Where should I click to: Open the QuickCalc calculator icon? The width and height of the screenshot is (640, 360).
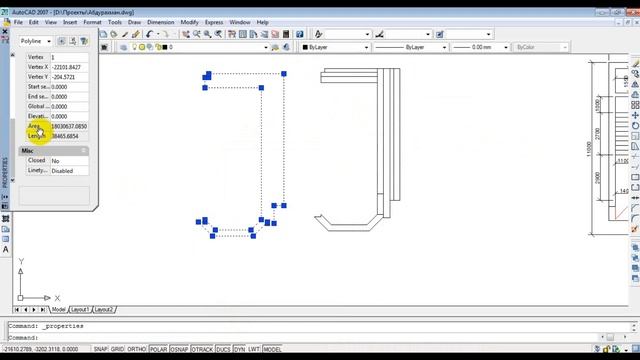coord(286,35)
